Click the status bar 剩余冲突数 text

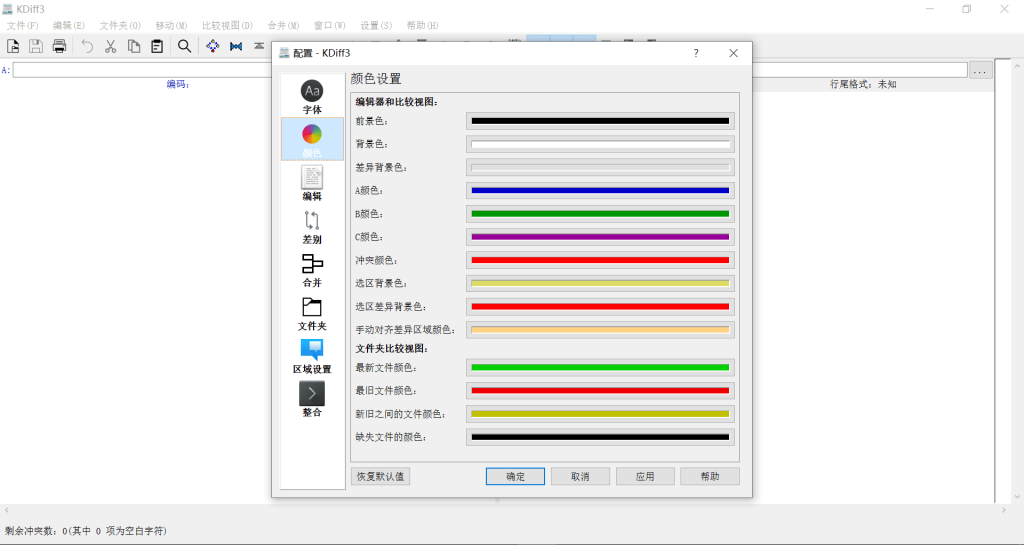(x=86, y=531)
